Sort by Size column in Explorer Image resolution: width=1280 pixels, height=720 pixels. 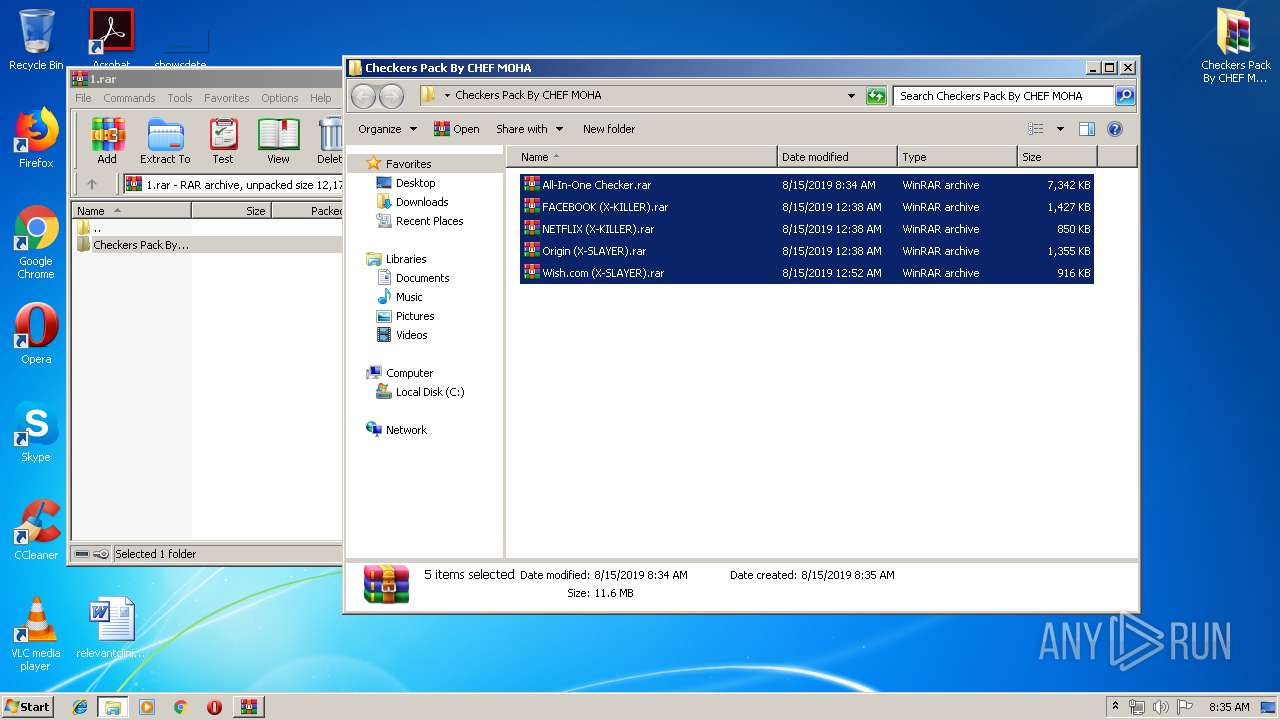[x=1057, y=157]
